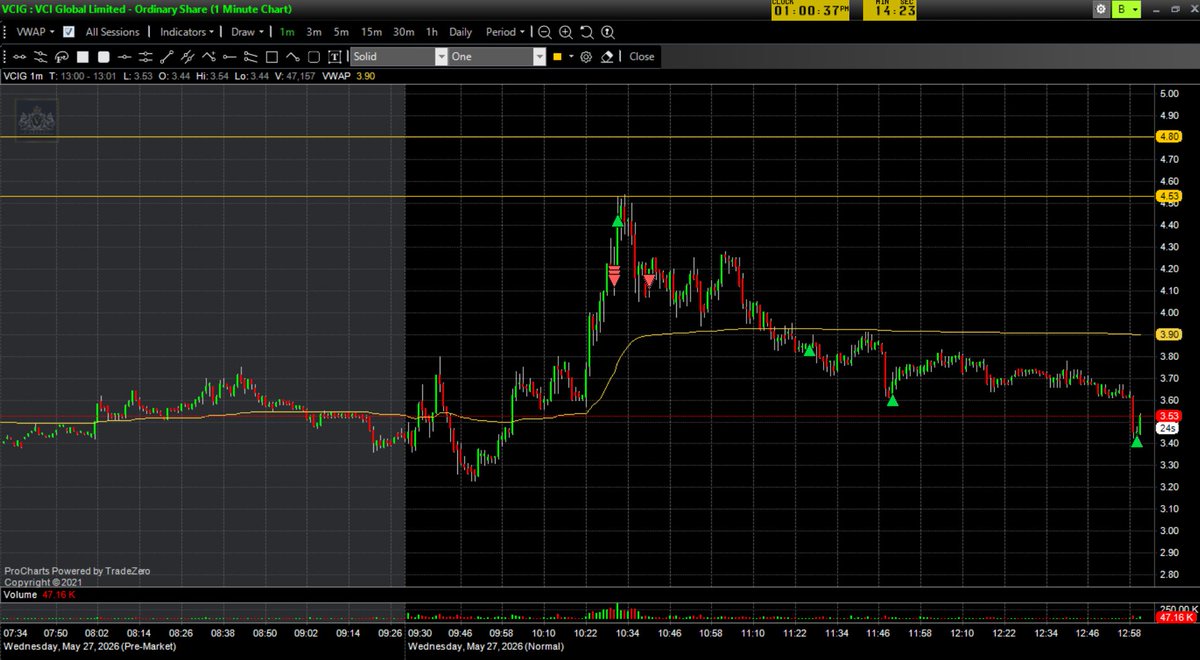Open the Period dropdown menu
The width and height of the screenshot is (1200, 660).
coord(506,31)
